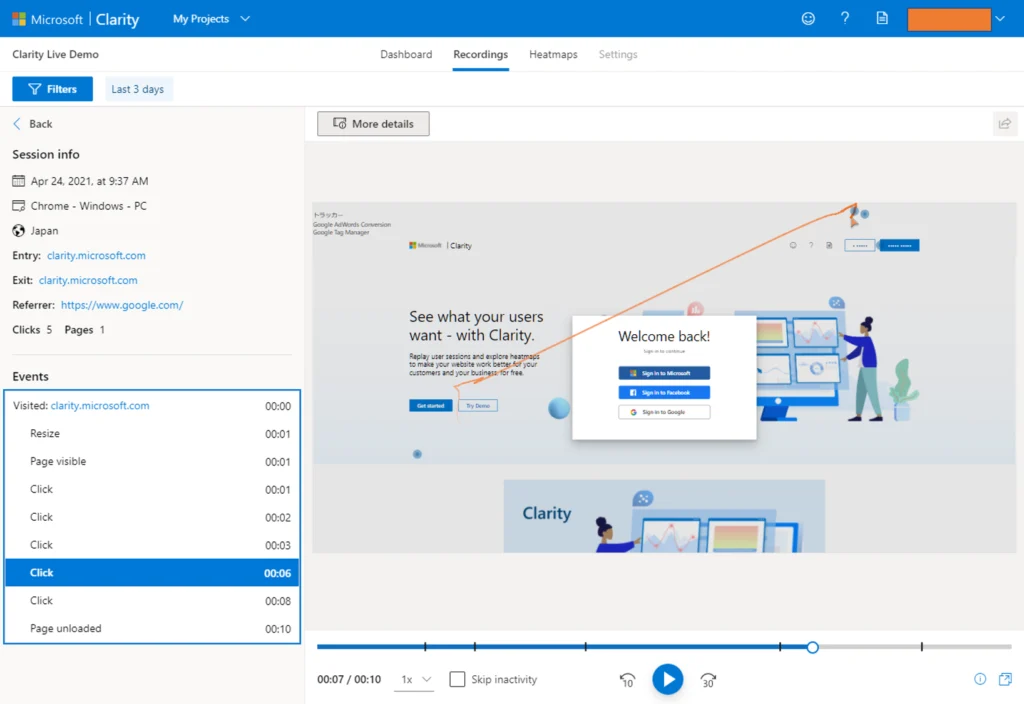The width and height of the screenshot is (1024, 704).
Task: Open the Entry clarity.microsoft.com link
Action: [x=96, y=255]
